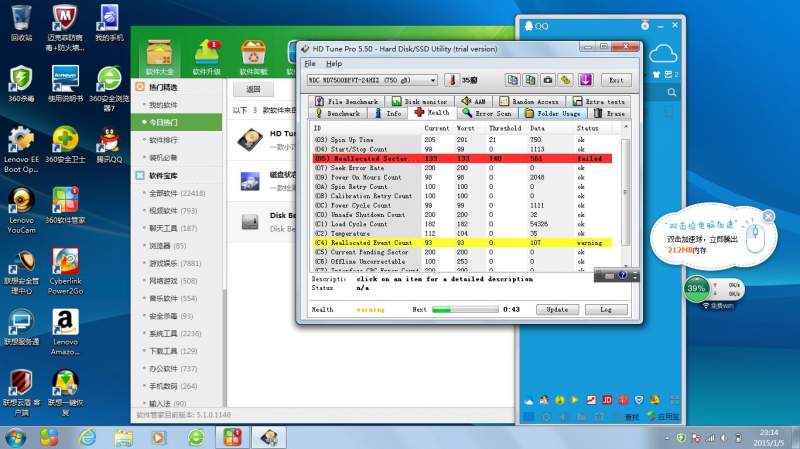
Task: Click the camera save screenshot icon
Action: 548,80
